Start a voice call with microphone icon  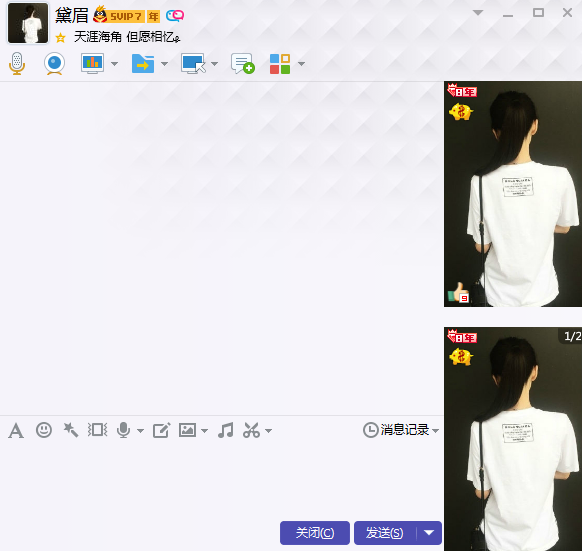pos(17,63)
